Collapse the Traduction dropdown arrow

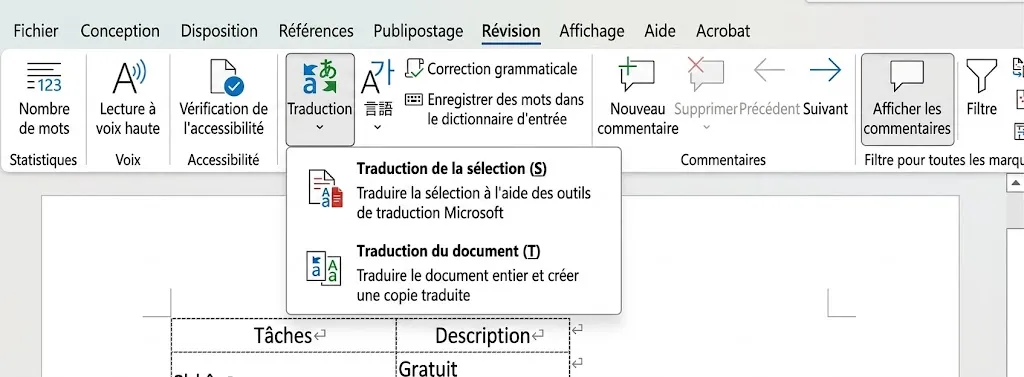click(x=320, y=127)
